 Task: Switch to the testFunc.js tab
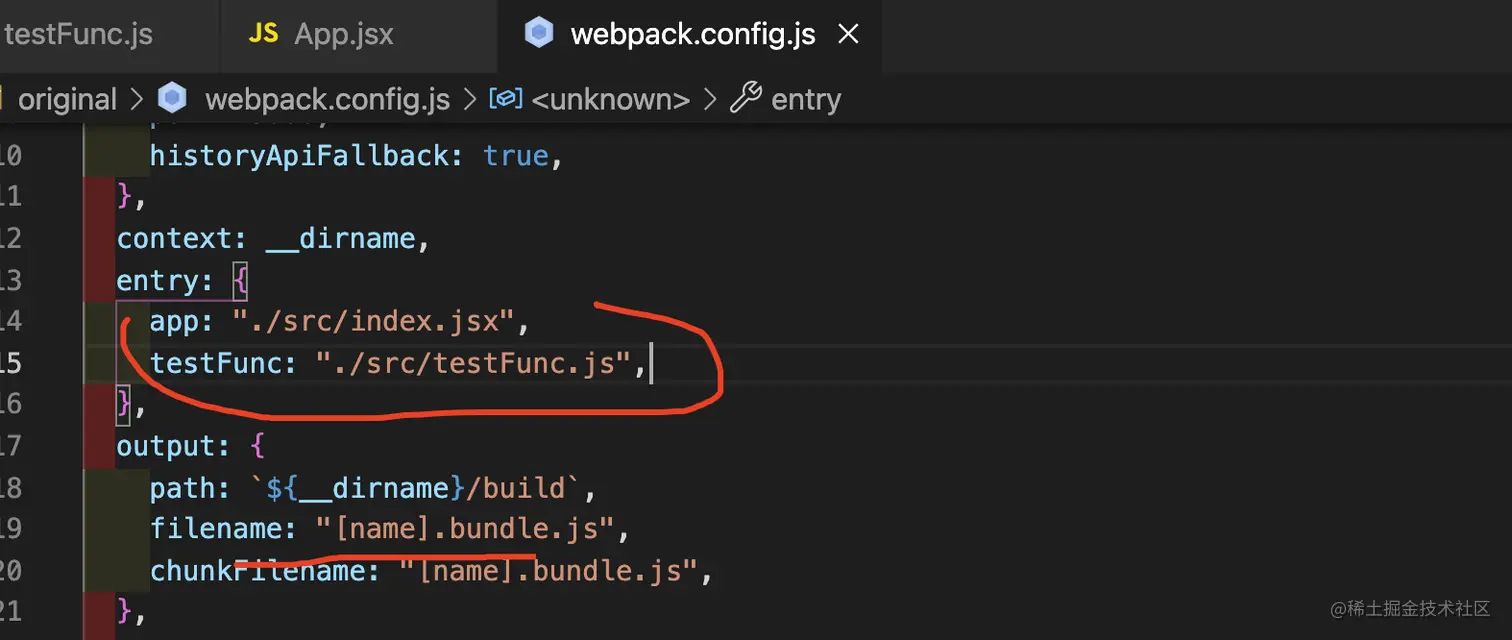pos(78,35)
